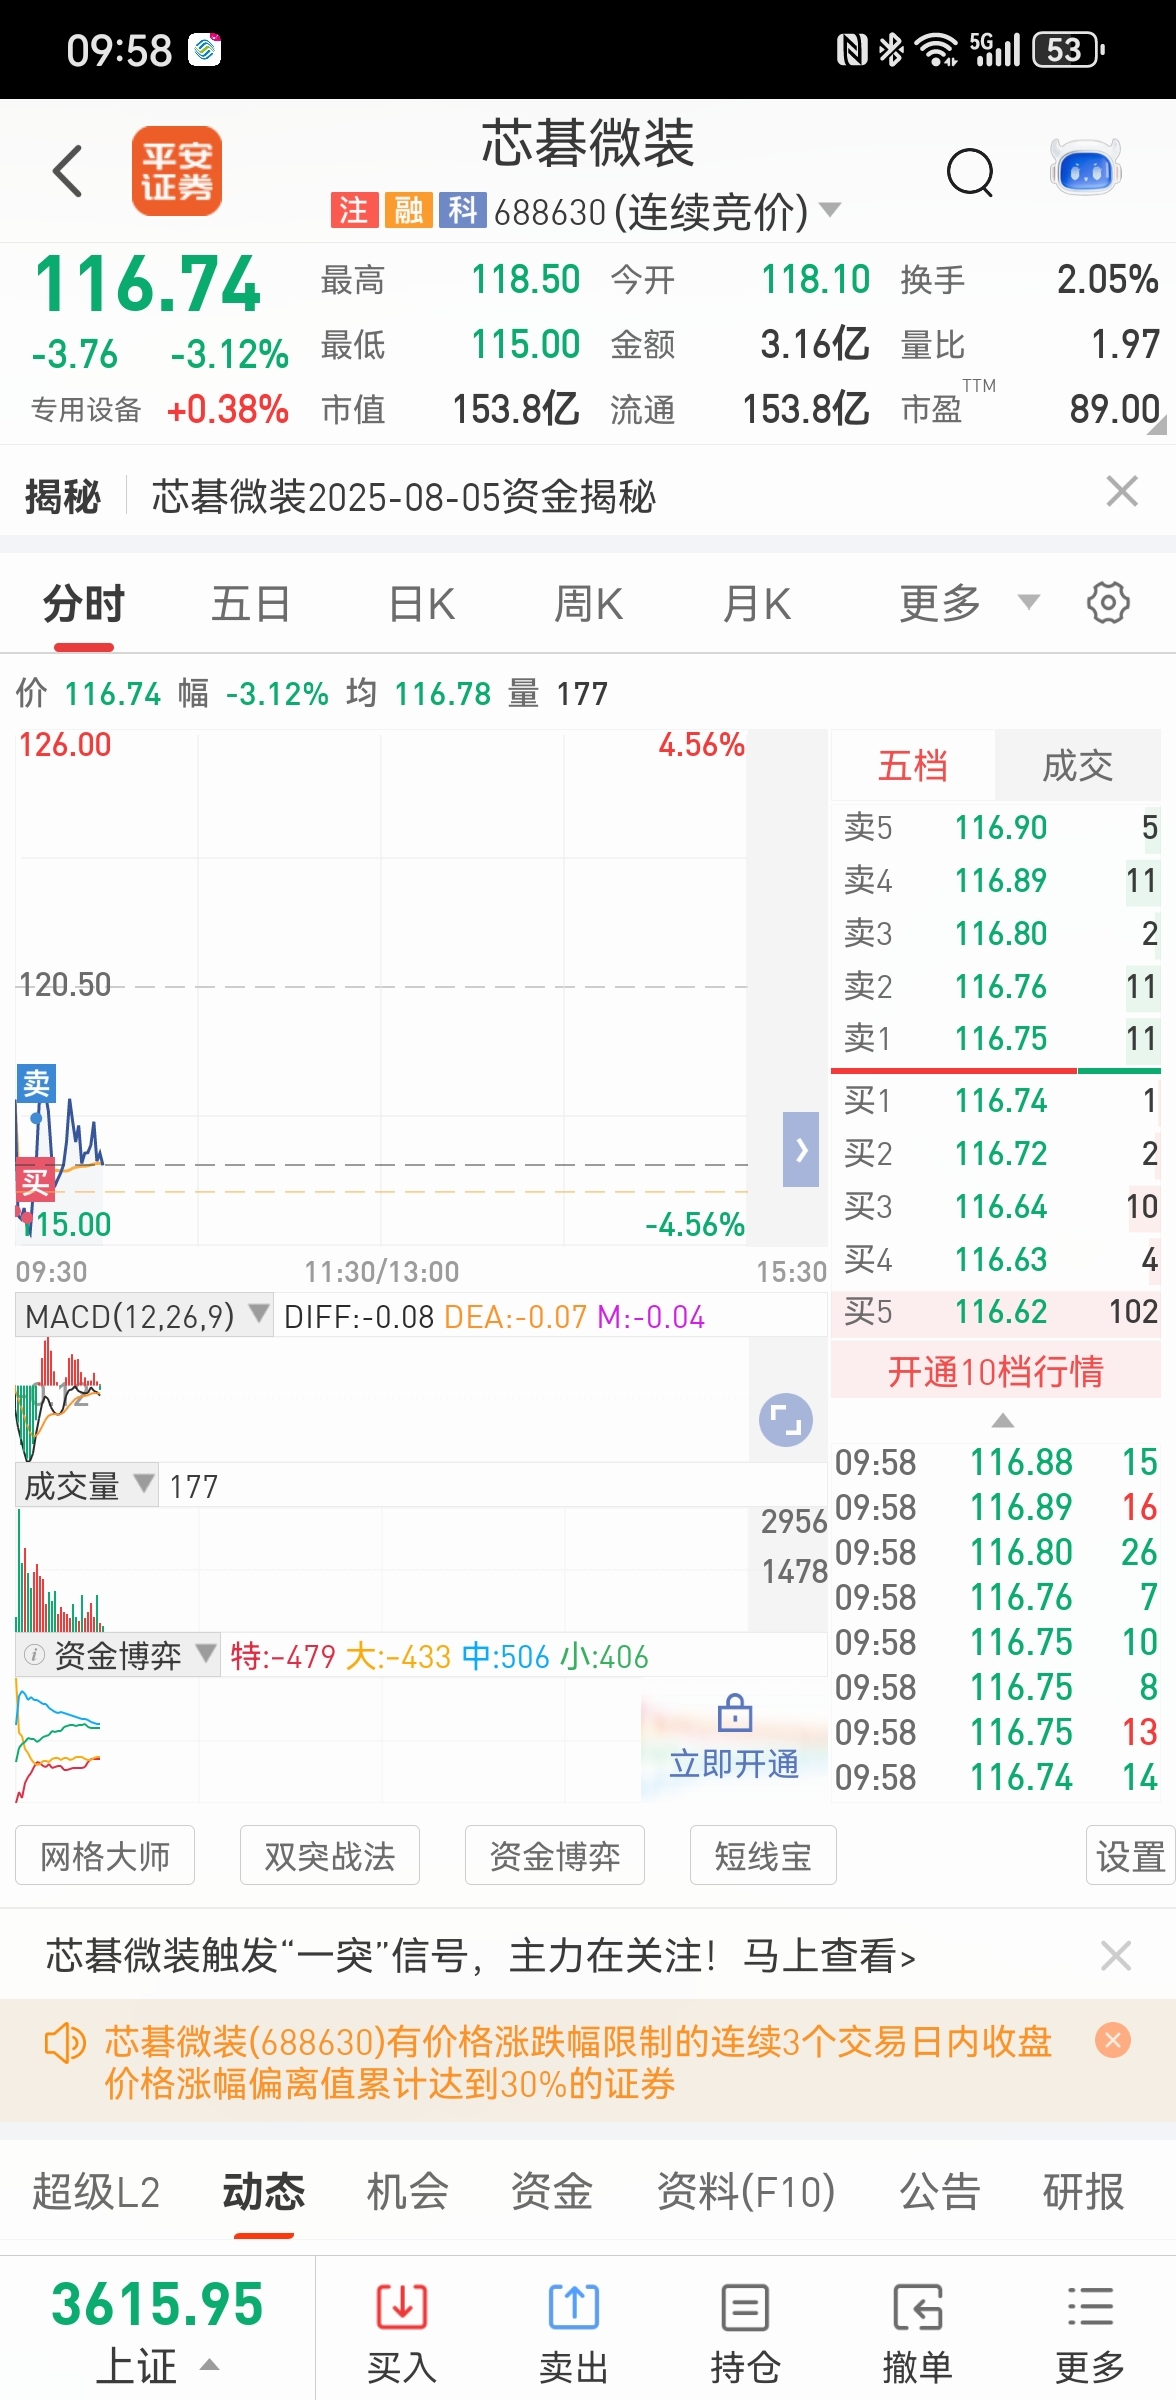
Task: Tap the search magnifier icon
Action: click(x=970, y=173)
